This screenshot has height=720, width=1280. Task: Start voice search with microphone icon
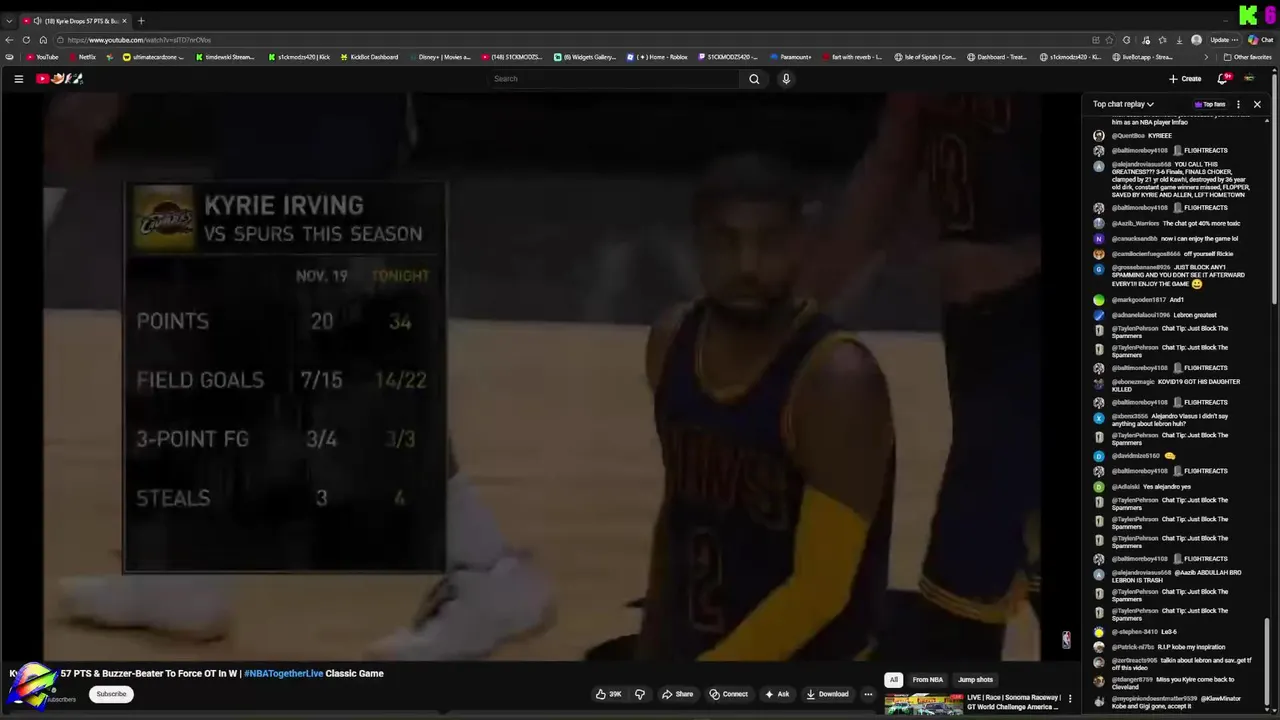point(786,79)
